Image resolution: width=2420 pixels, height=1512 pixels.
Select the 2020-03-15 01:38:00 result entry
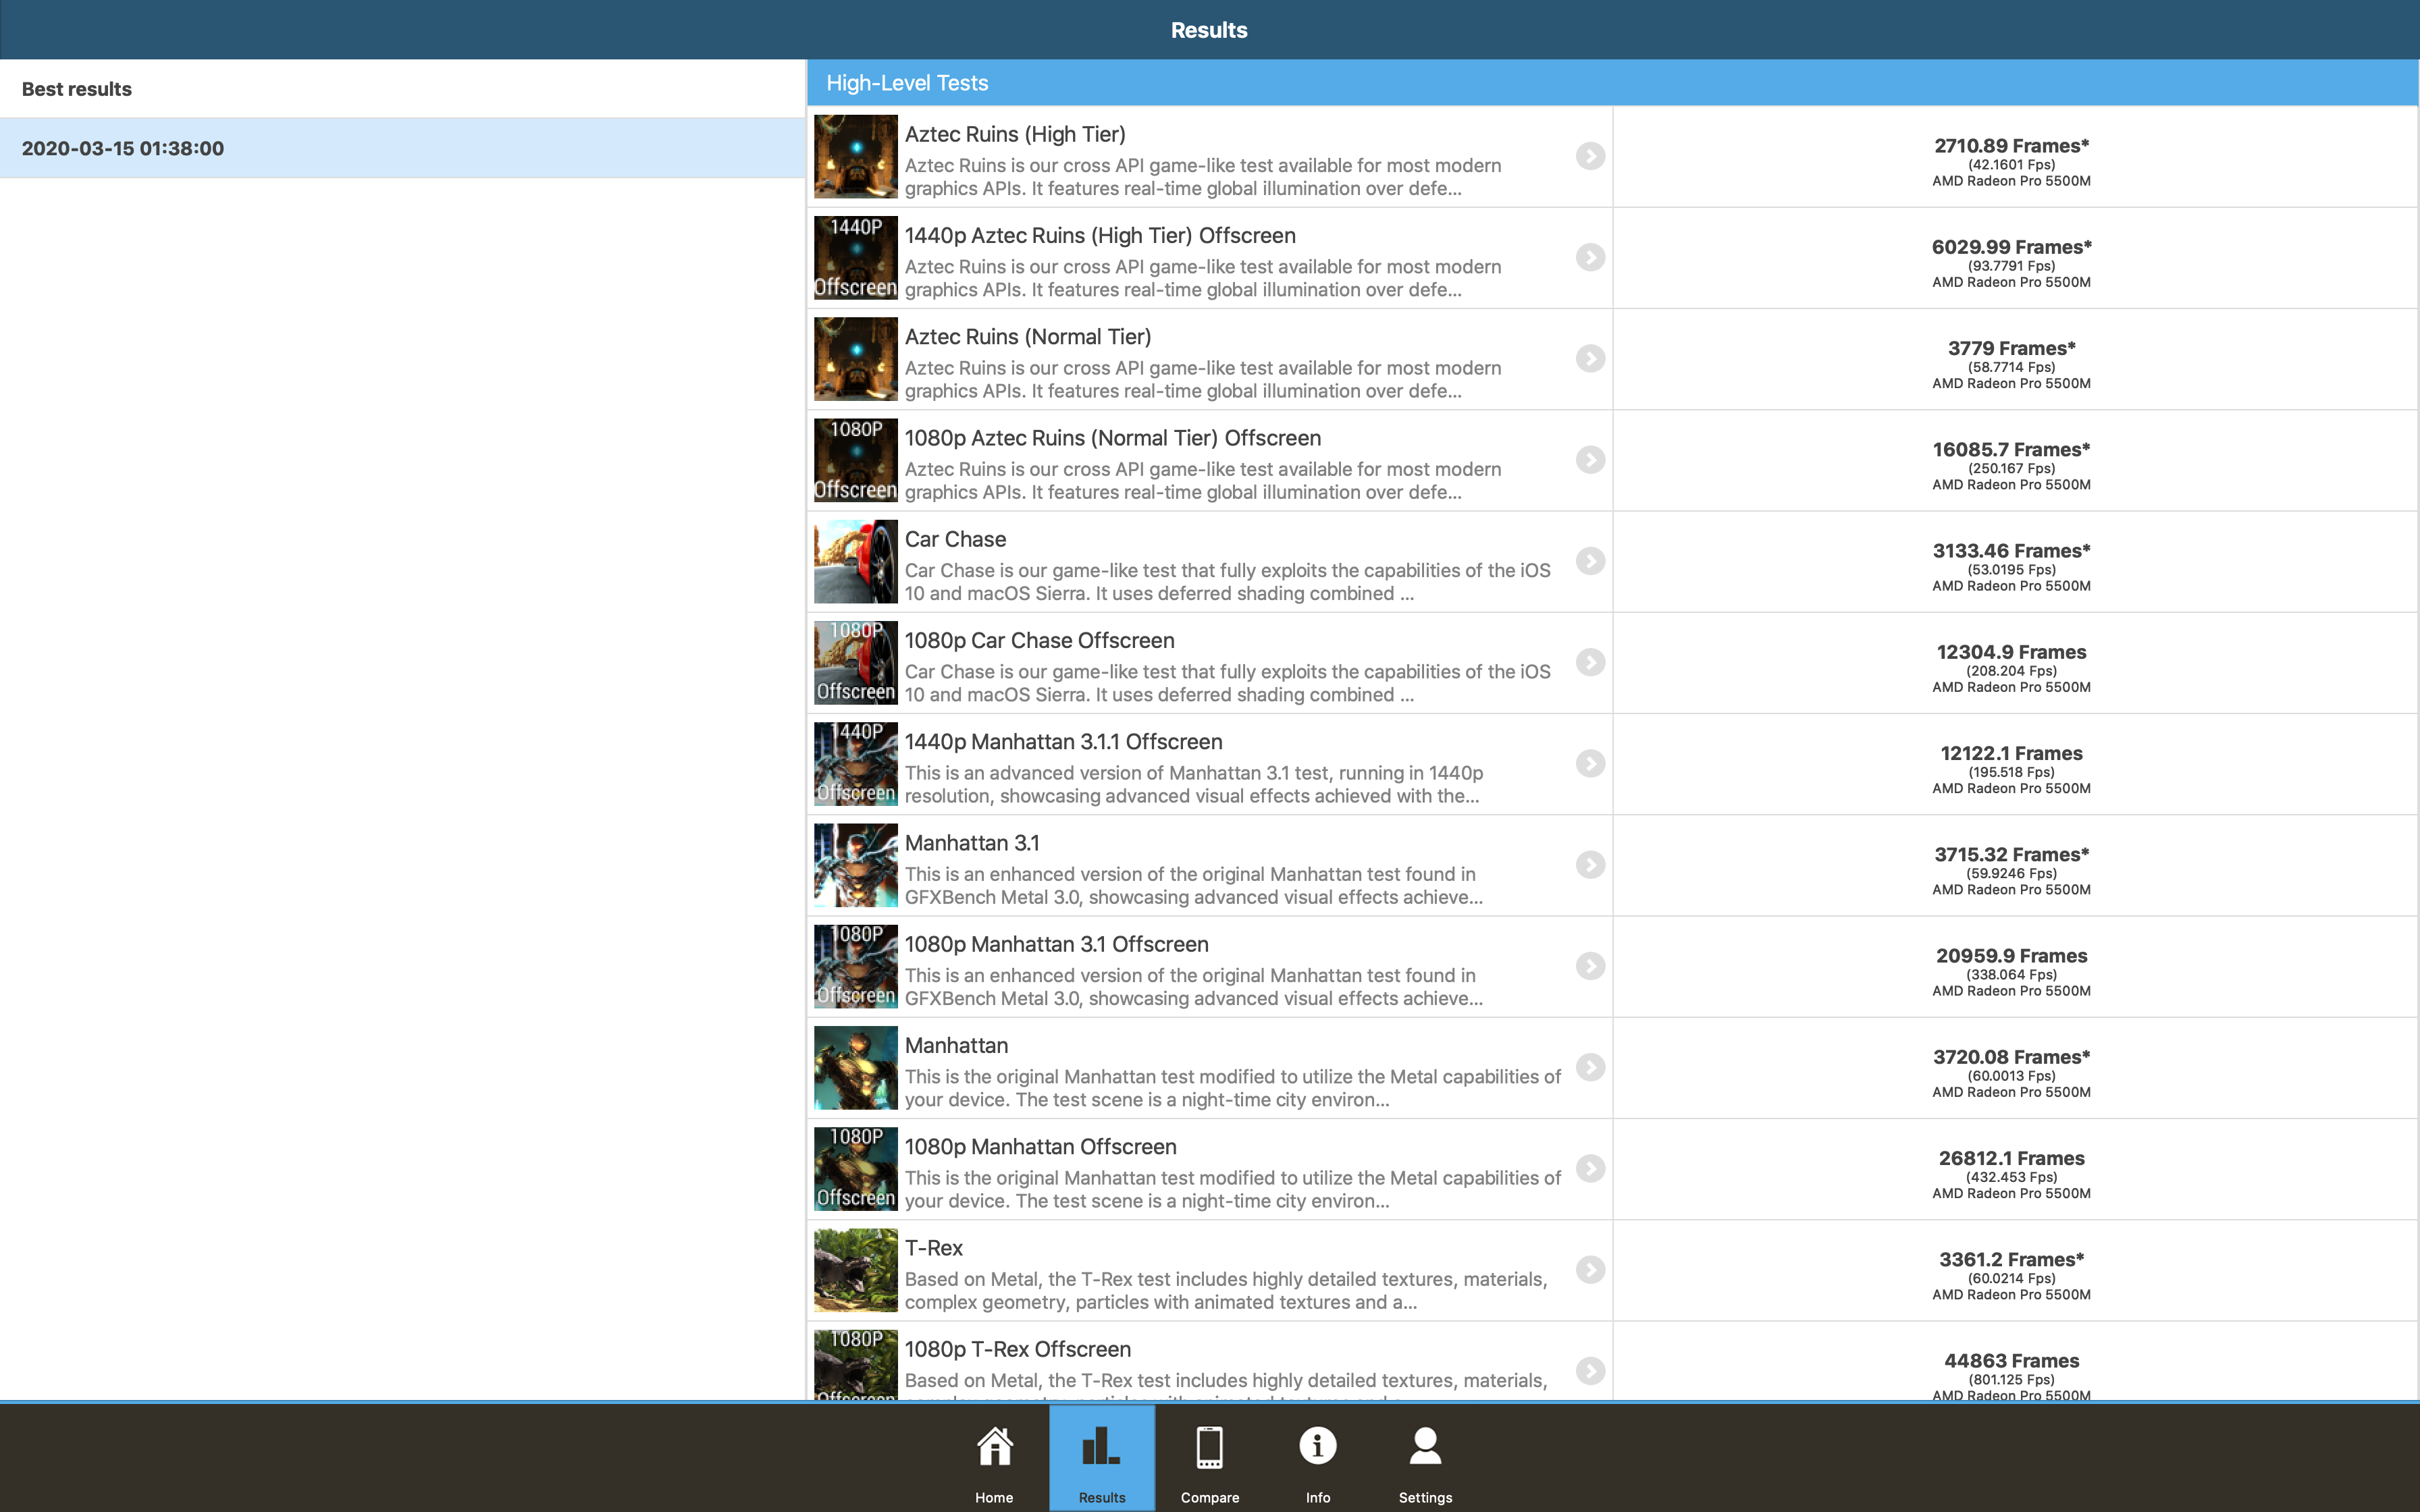[x=402, y=148]
